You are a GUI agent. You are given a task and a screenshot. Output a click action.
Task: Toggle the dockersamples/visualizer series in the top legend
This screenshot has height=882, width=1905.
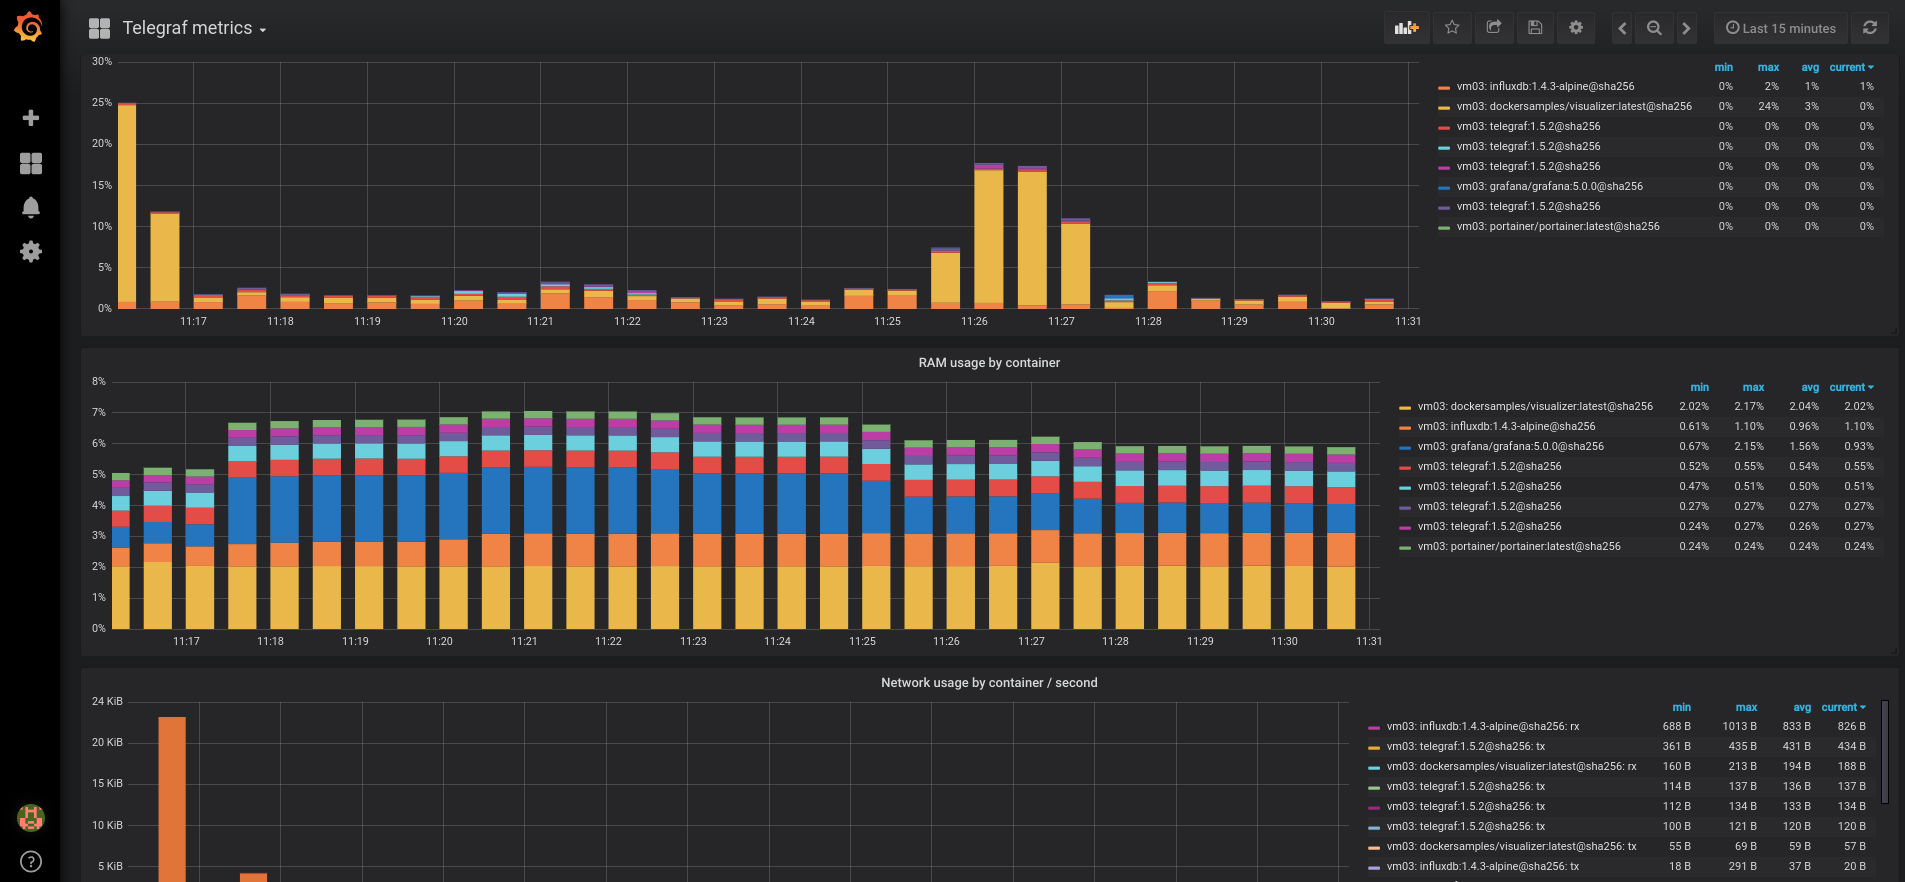(1573, 107)
